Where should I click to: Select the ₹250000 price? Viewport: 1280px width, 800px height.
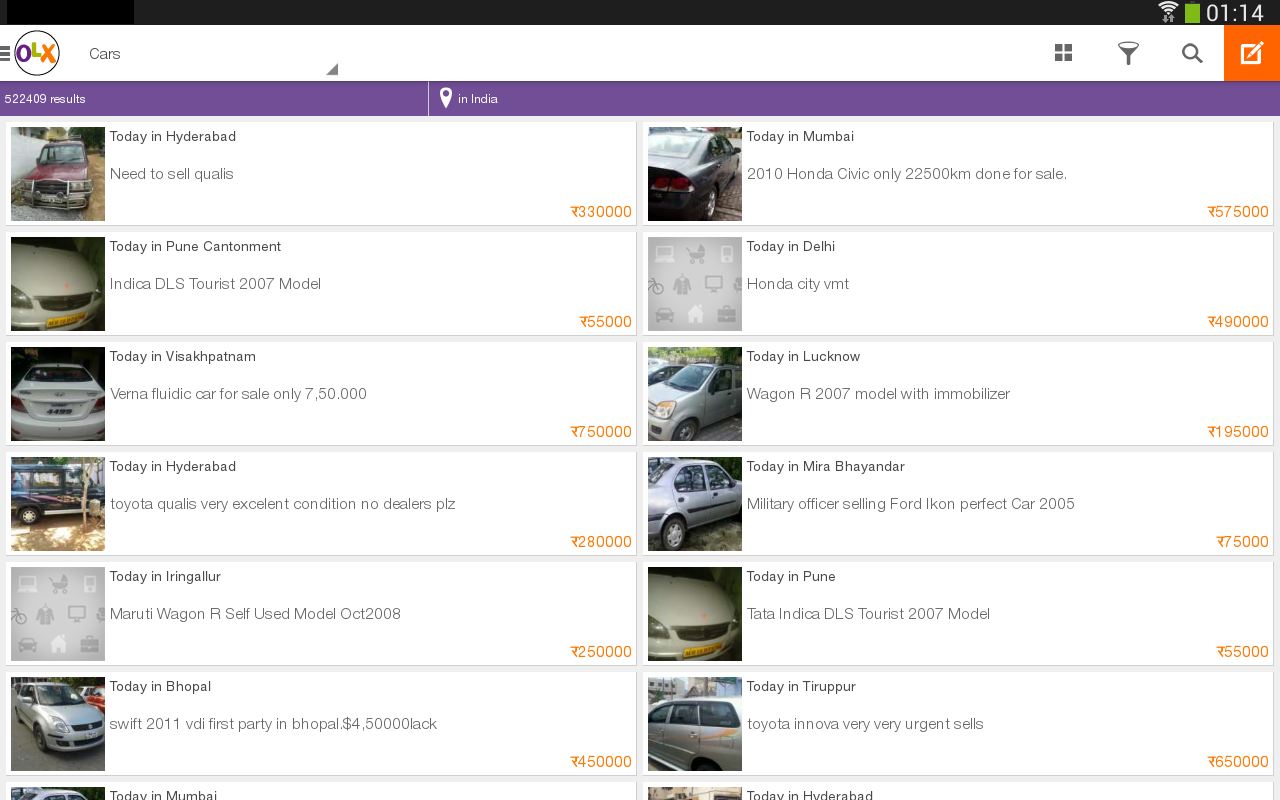click(601, 652)
